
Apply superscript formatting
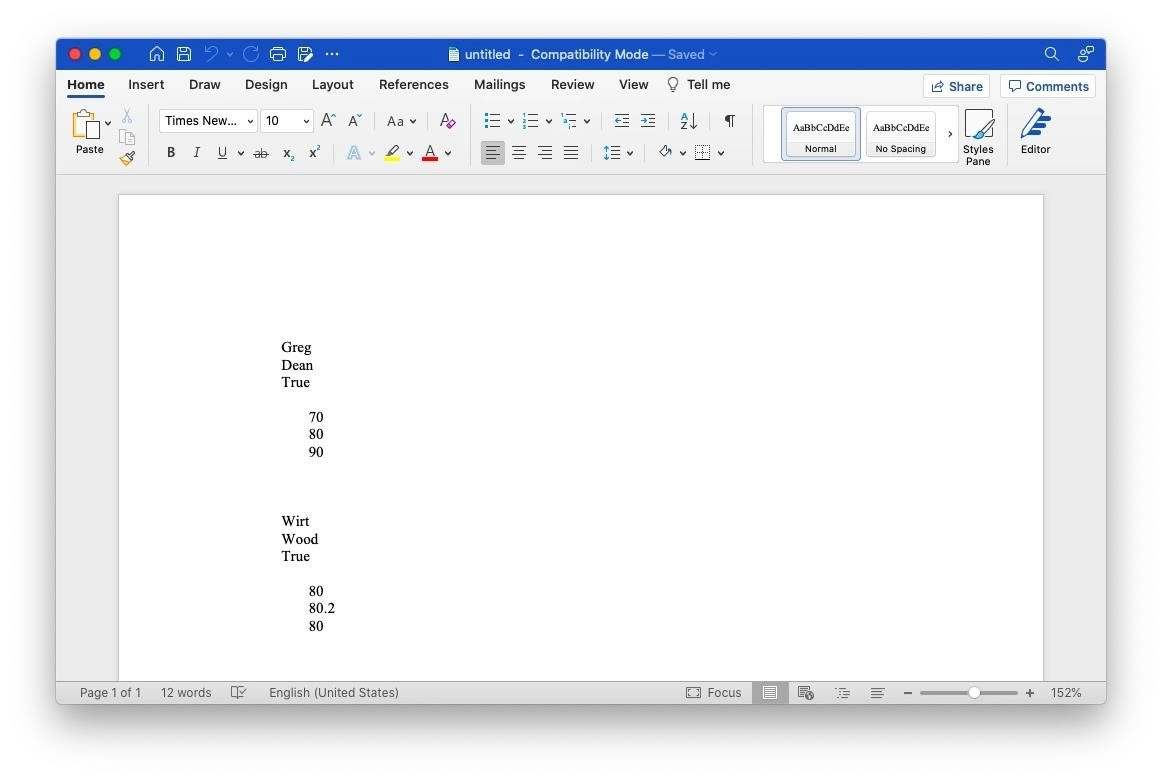click(314, 152)
